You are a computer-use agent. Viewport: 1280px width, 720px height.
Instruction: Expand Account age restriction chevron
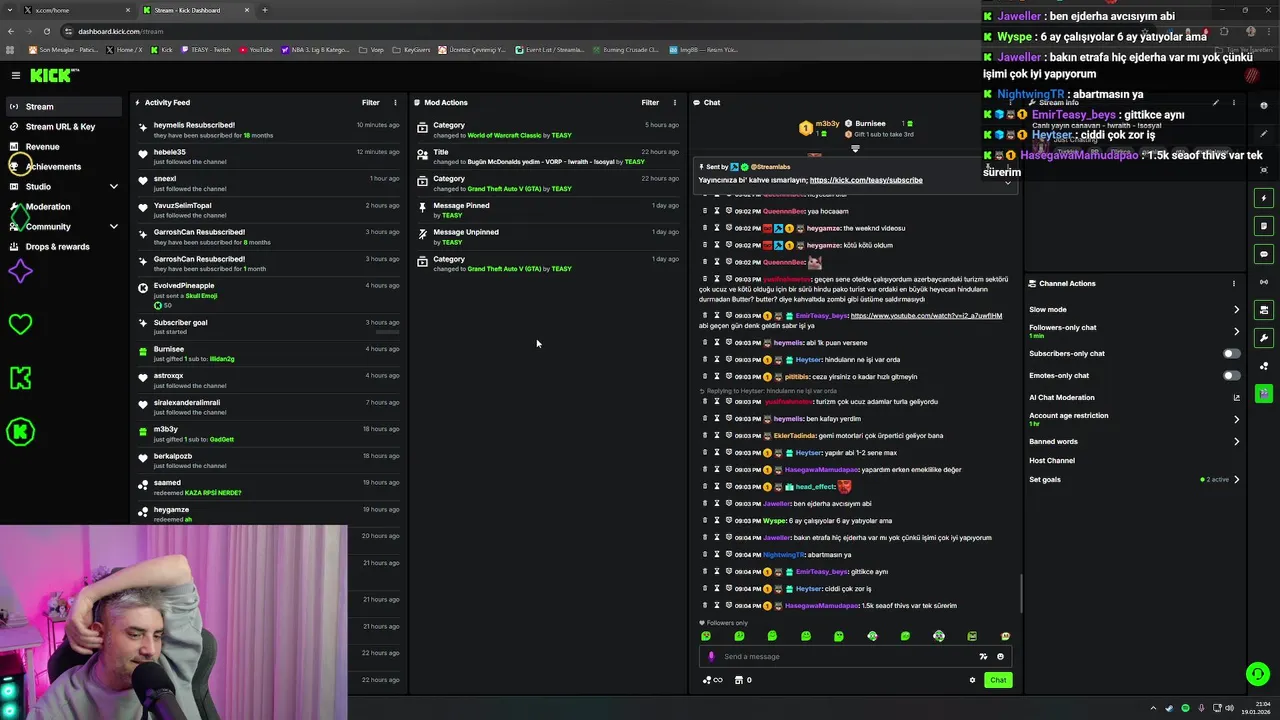click(1236, 419)
